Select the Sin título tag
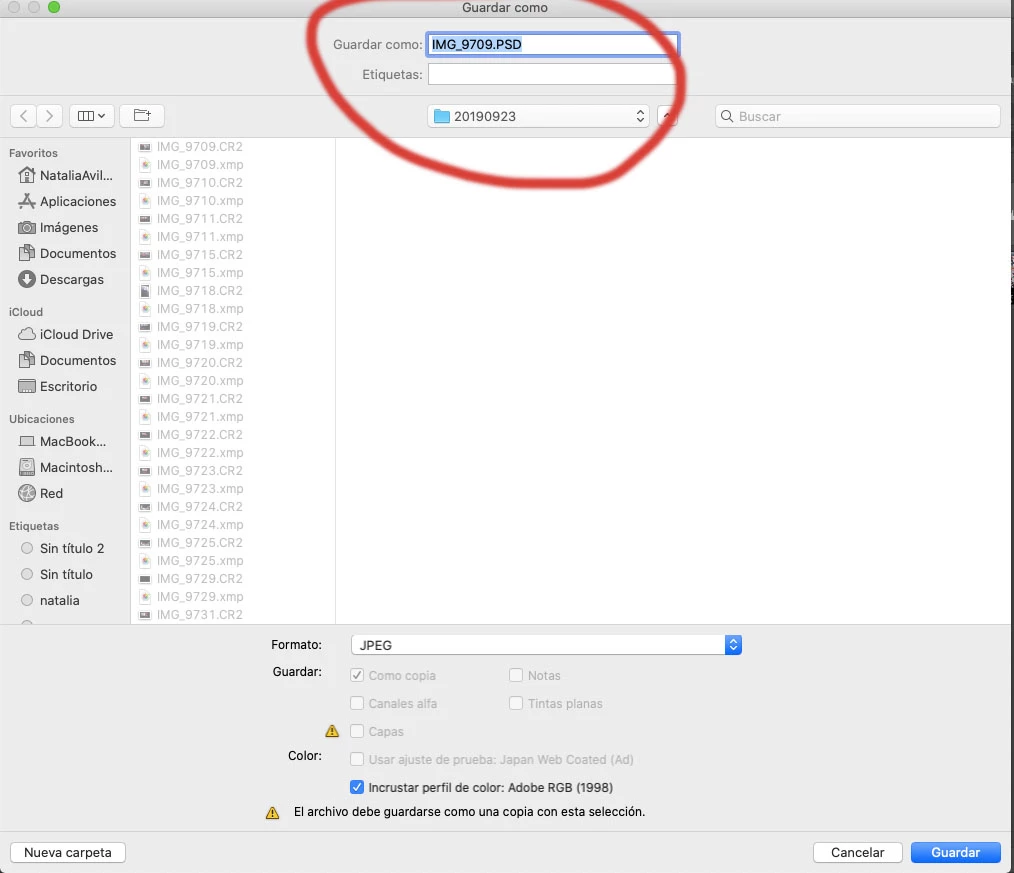 tap(57, 574)
